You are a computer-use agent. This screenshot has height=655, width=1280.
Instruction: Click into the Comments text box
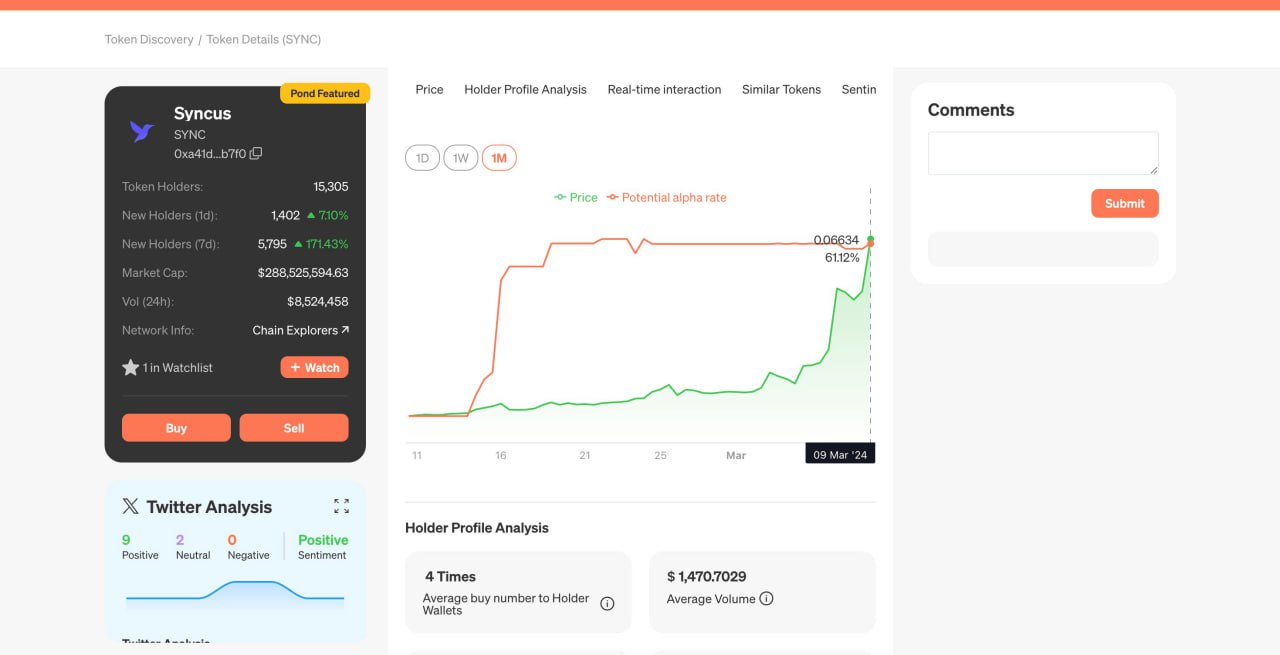(1042, 153)
